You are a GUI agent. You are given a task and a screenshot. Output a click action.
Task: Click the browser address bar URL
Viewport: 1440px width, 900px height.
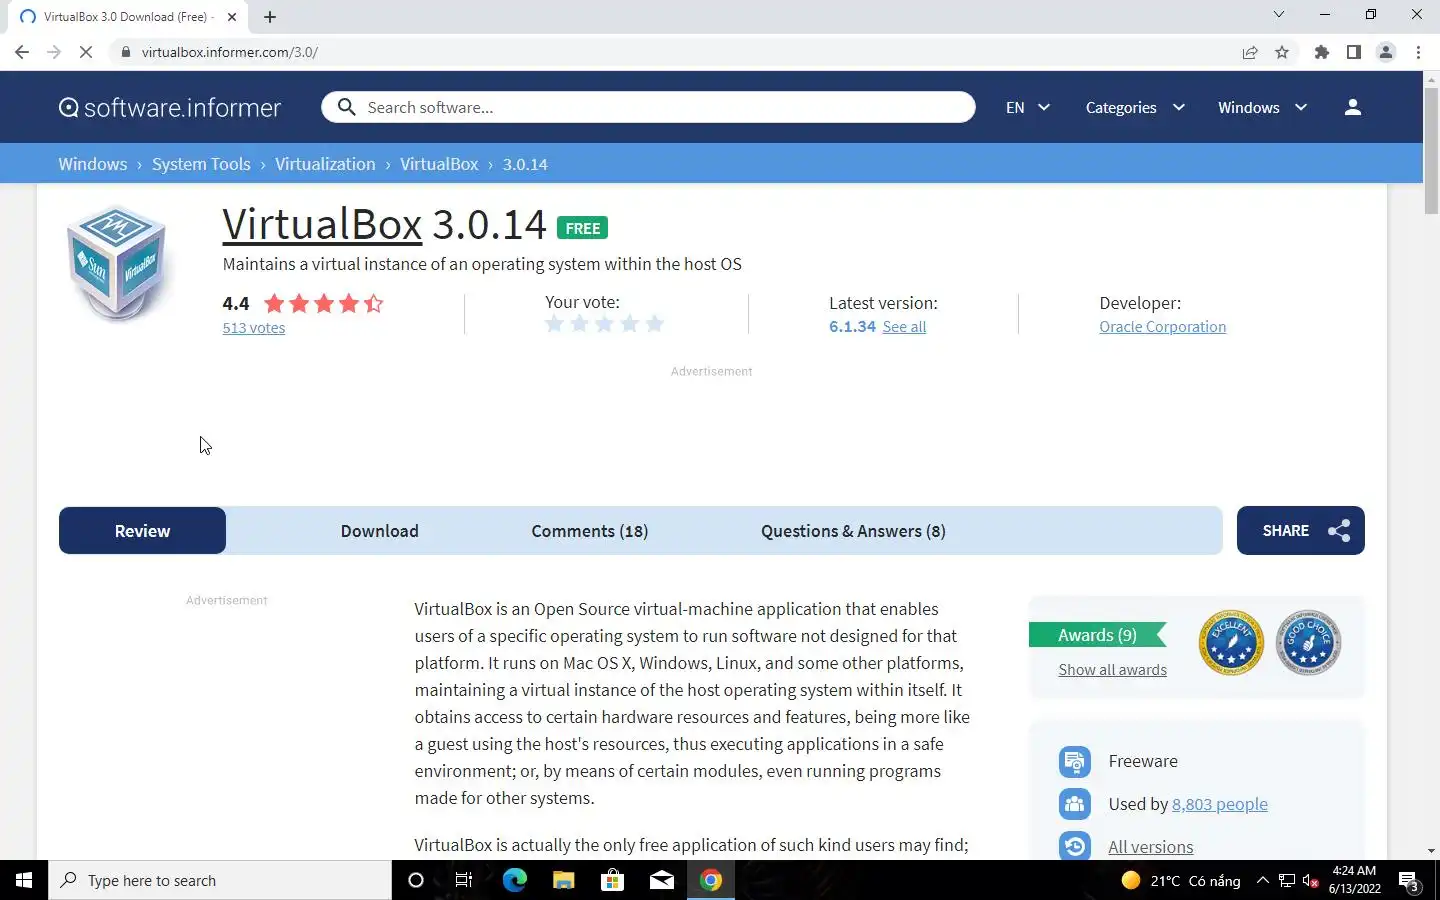click(230, 52)
